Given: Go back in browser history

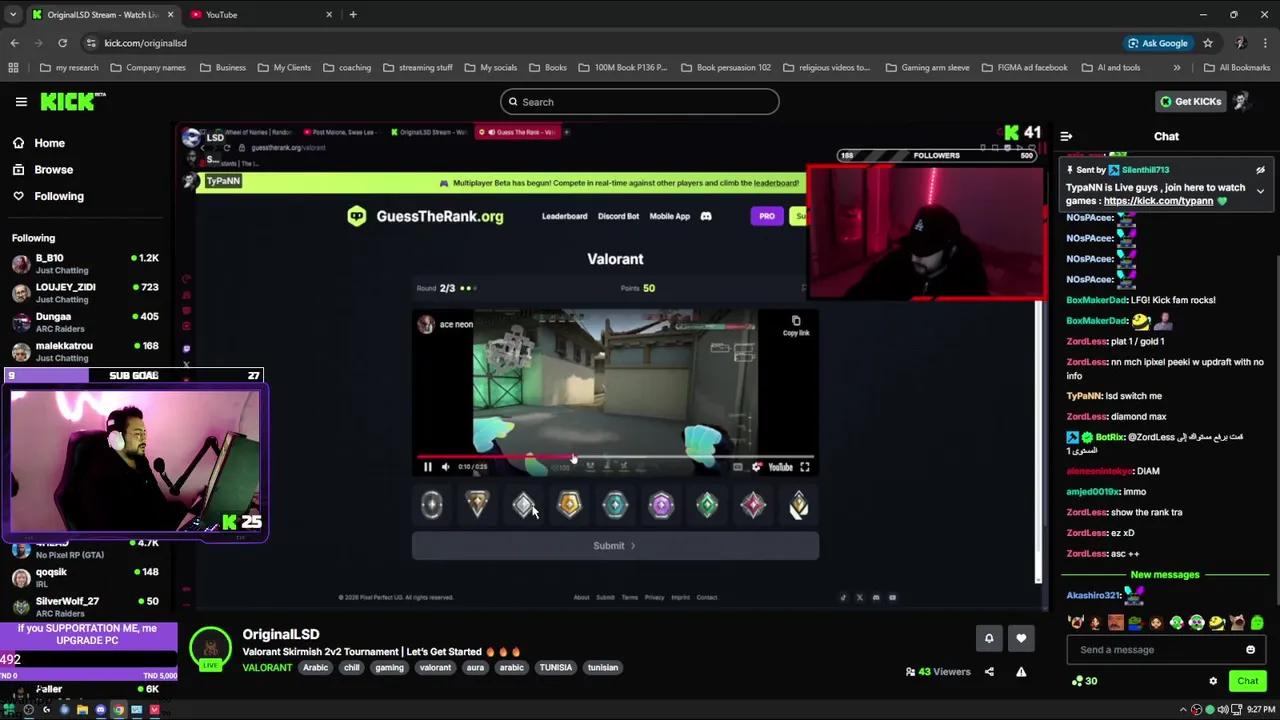Looking at the screenshot, I should point(14,43).
